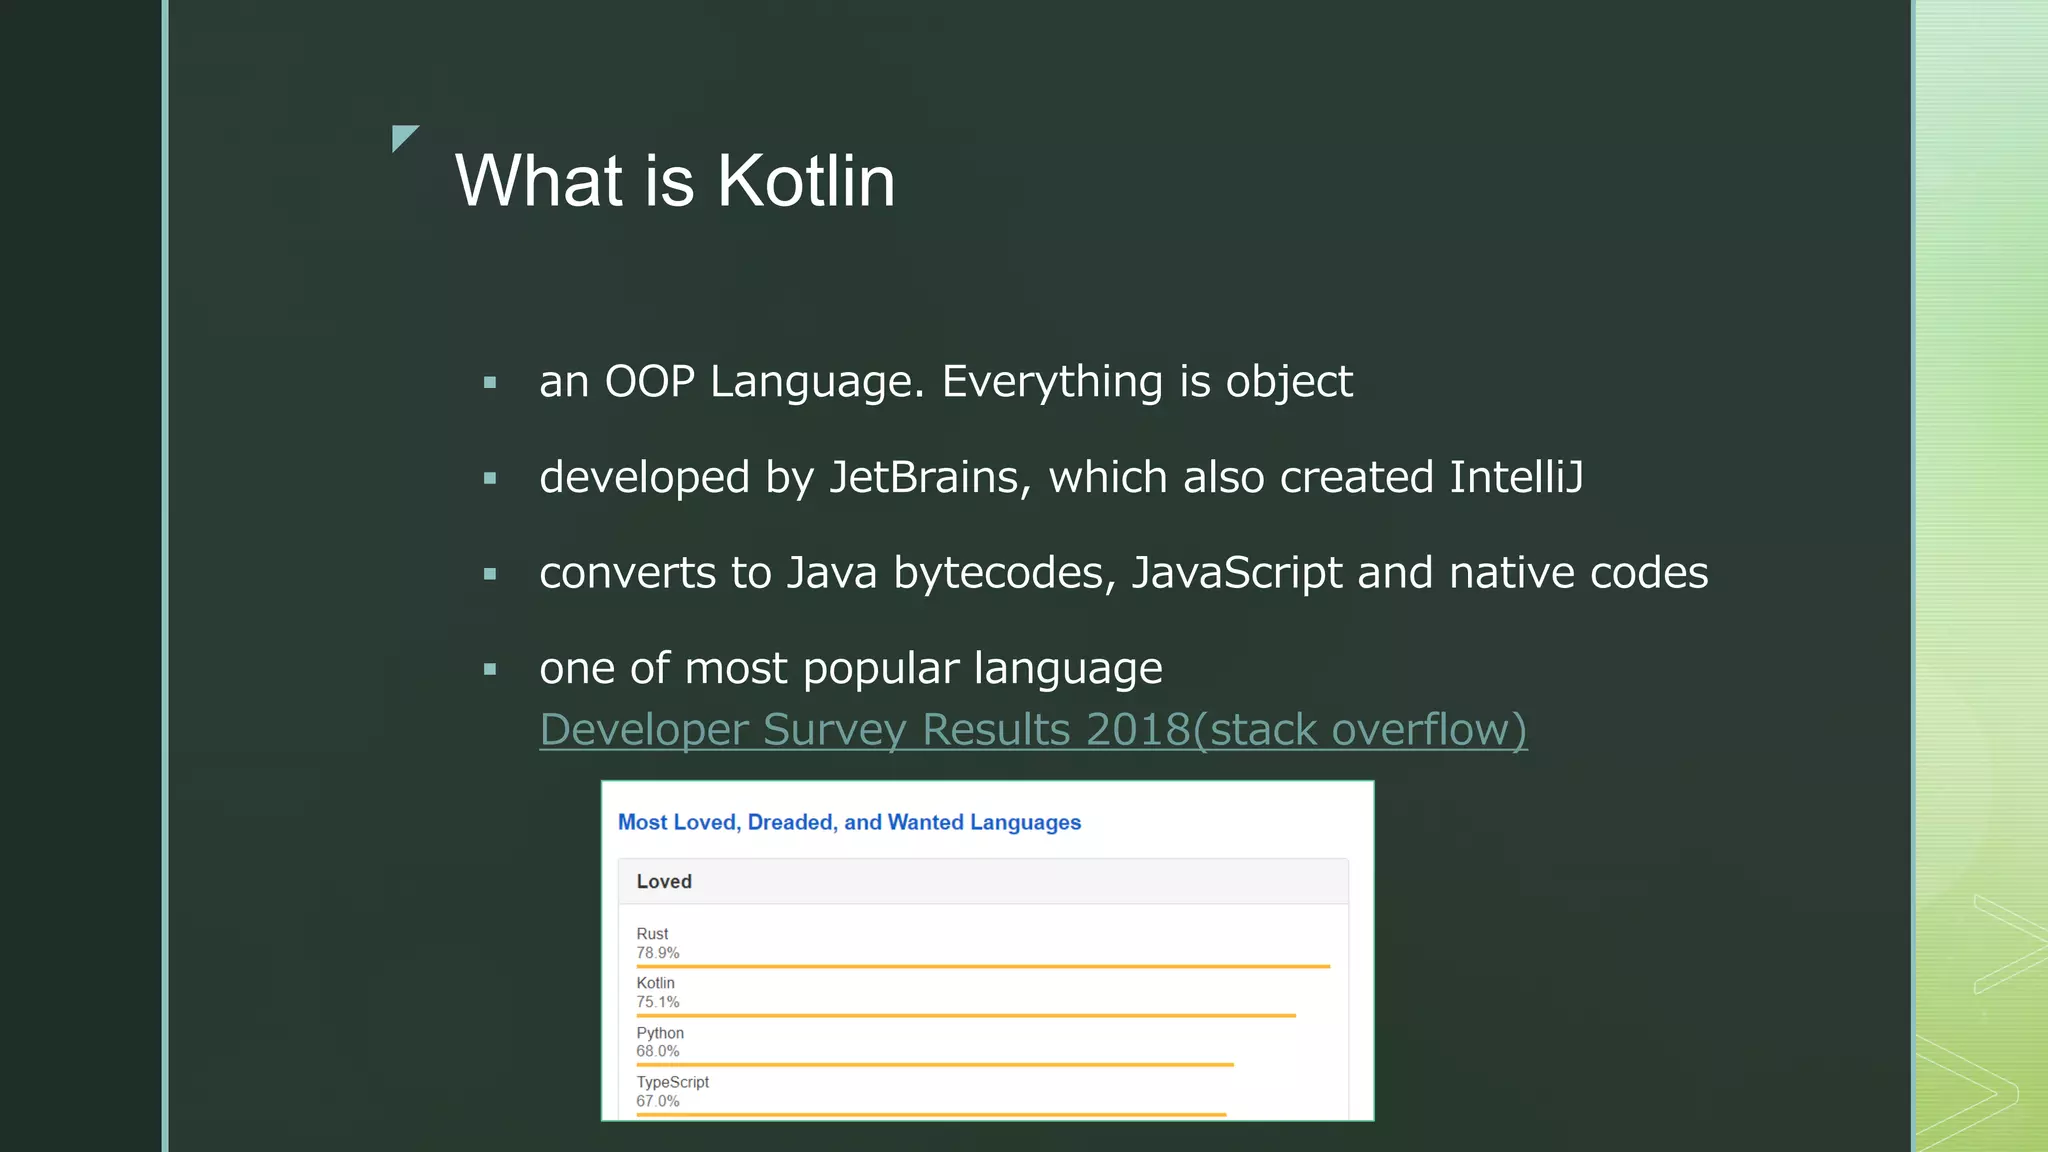This screenshot has width=2048, height=1152.
Task: Click the Developer Survey Results 2018 link
Action: (1032, 730)
